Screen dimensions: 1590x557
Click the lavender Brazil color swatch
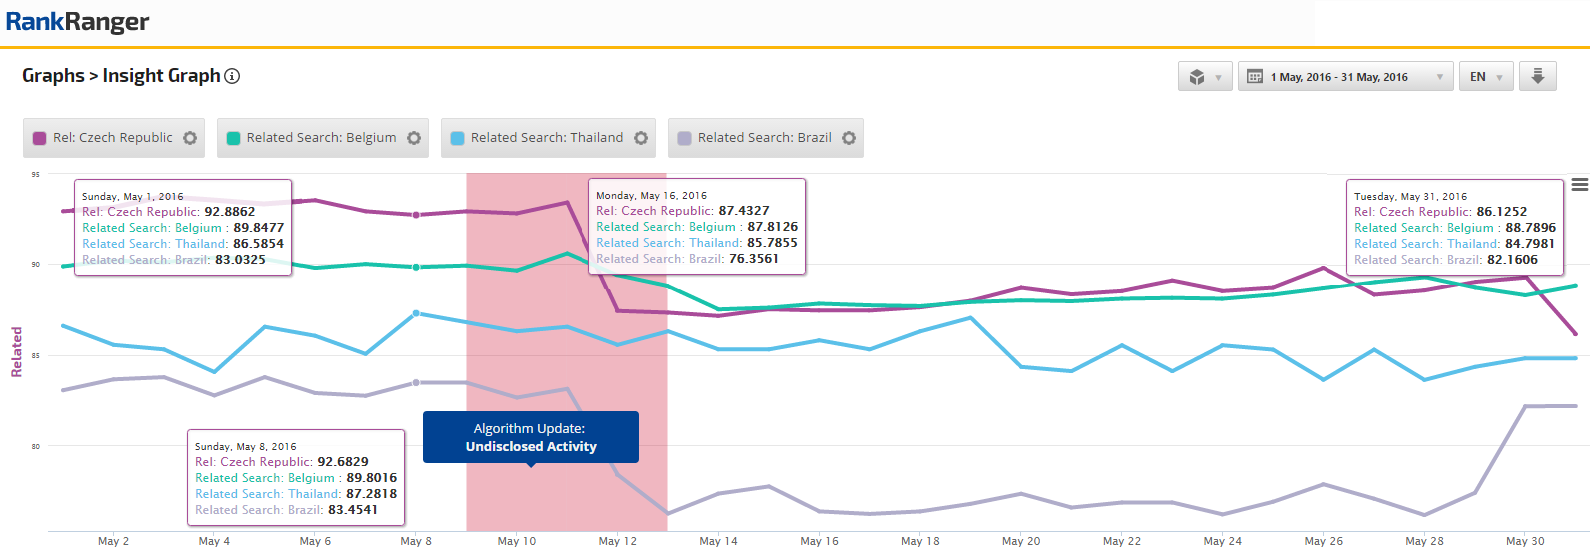click(x=685, y=139)
